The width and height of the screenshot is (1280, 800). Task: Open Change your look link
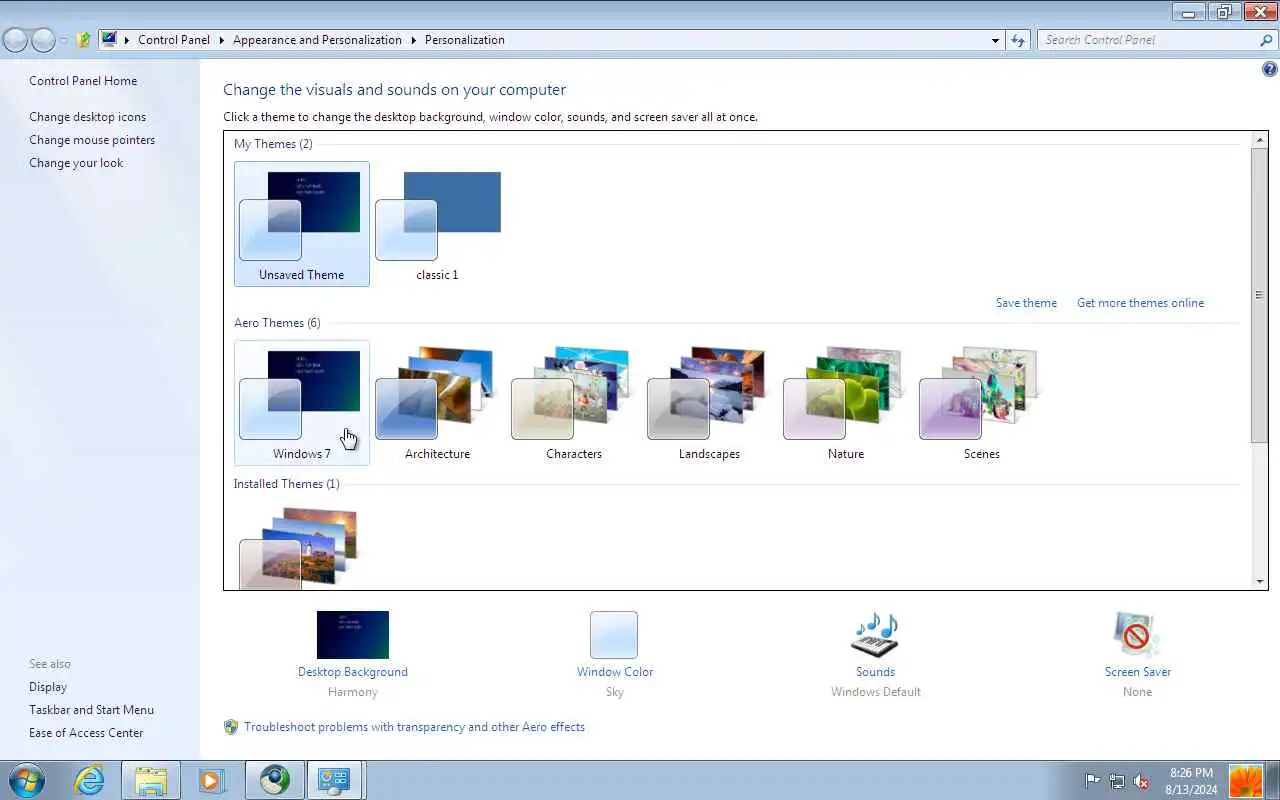point(76,163)
